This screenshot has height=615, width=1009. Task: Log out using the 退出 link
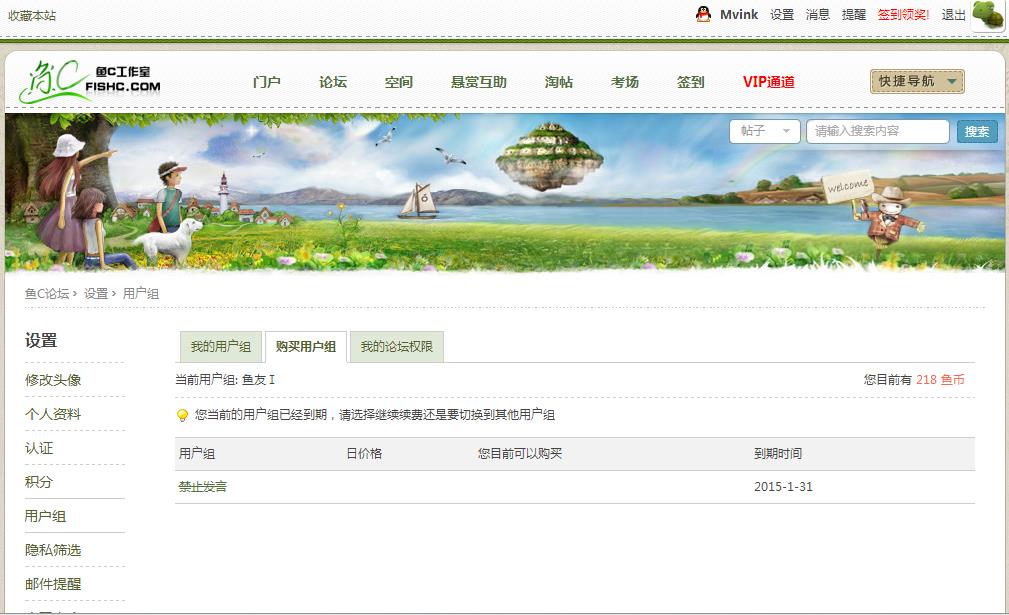953,15
